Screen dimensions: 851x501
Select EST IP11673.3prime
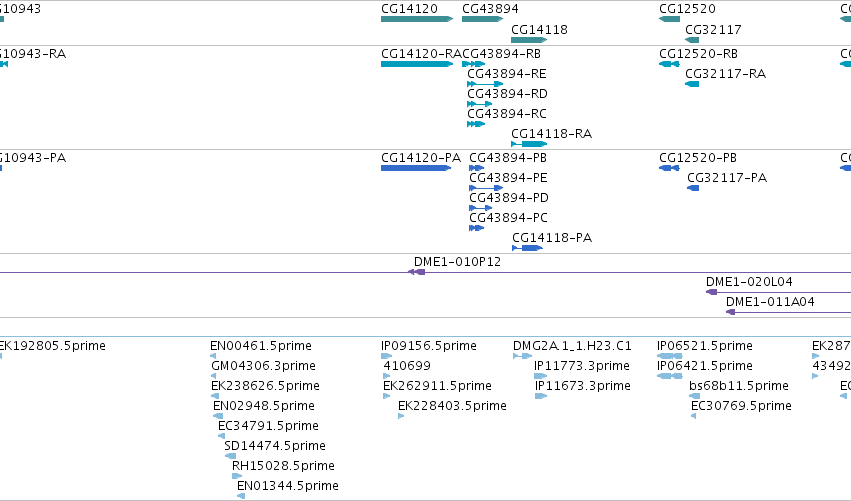[541, 396]
